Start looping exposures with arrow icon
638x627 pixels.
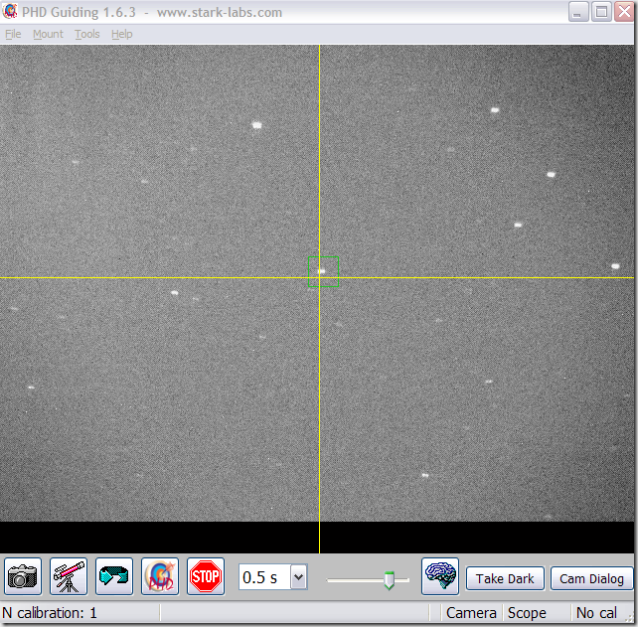click(114, 577)
